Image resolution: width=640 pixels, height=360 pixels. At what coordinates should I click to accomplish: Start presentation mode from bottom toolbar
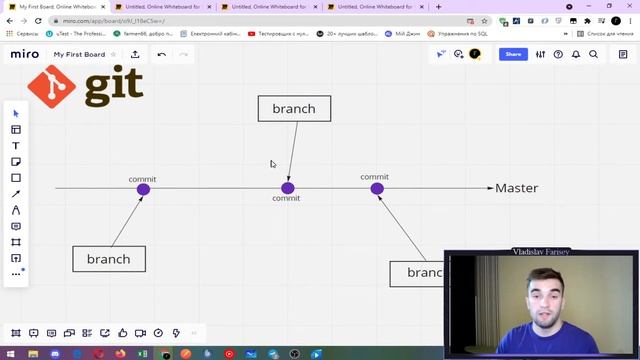click(33, 333)
